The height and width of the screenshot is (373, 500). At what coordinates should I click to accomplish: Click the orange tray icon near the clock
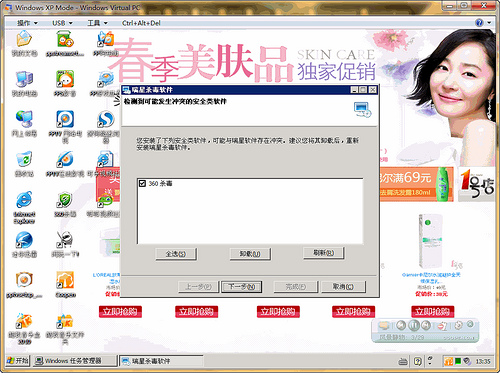tap(449, 361)
